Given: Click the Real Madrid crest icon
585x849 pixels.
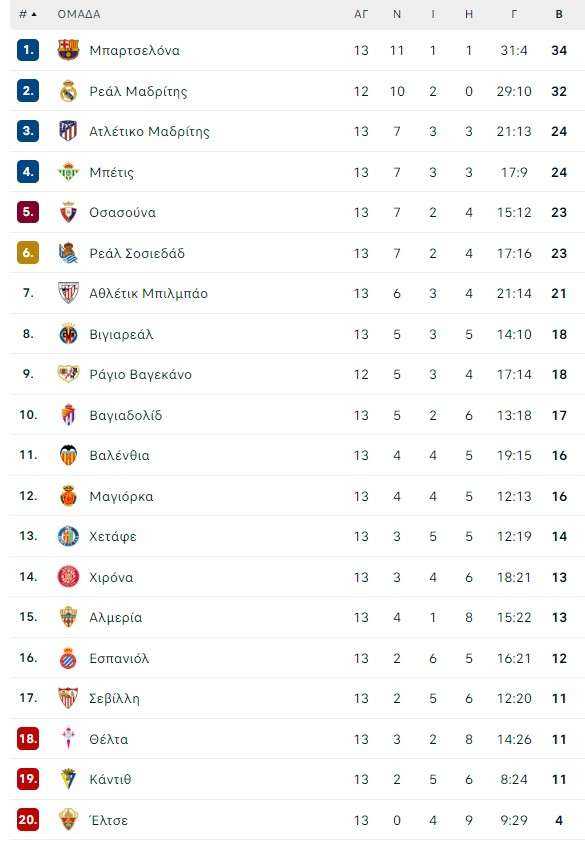Looking at the screenshot, I should 68,91.
